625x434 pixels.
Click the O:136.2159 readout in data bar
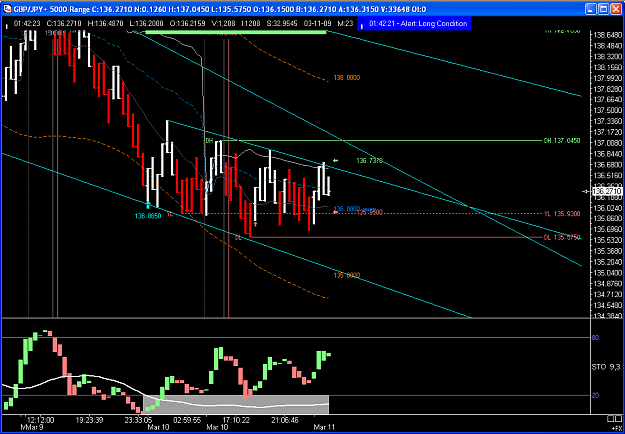tap(186, 24)
